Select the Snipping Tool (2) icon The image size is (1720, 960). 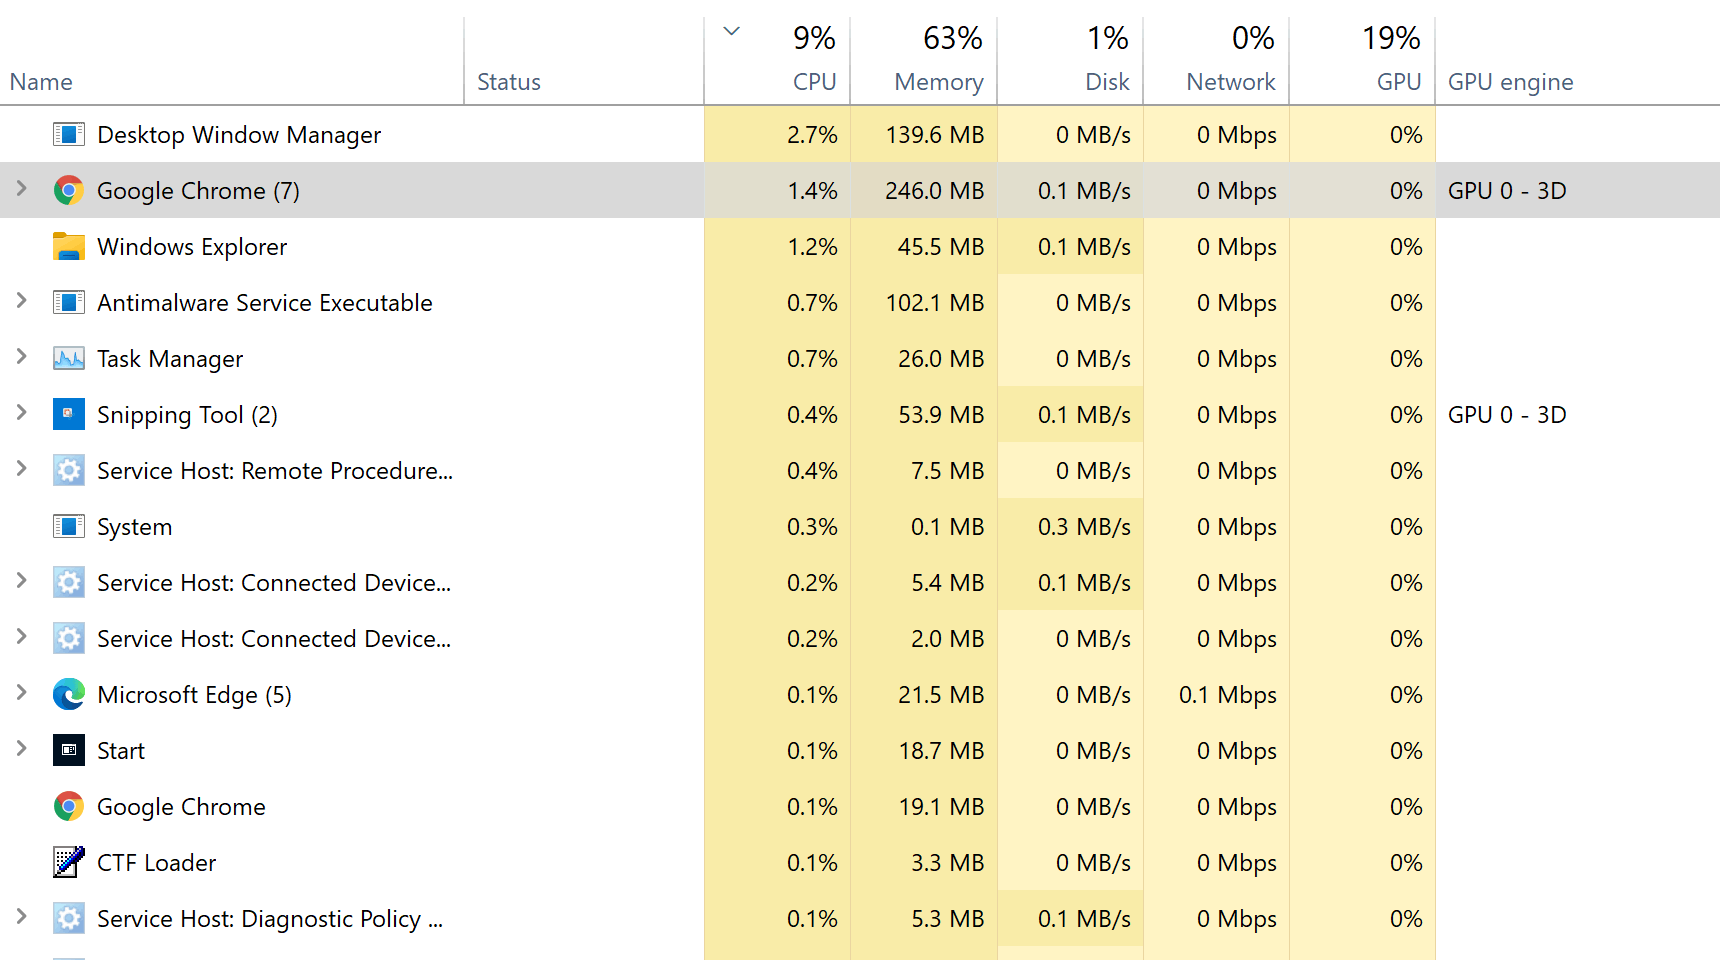[68, 414]
